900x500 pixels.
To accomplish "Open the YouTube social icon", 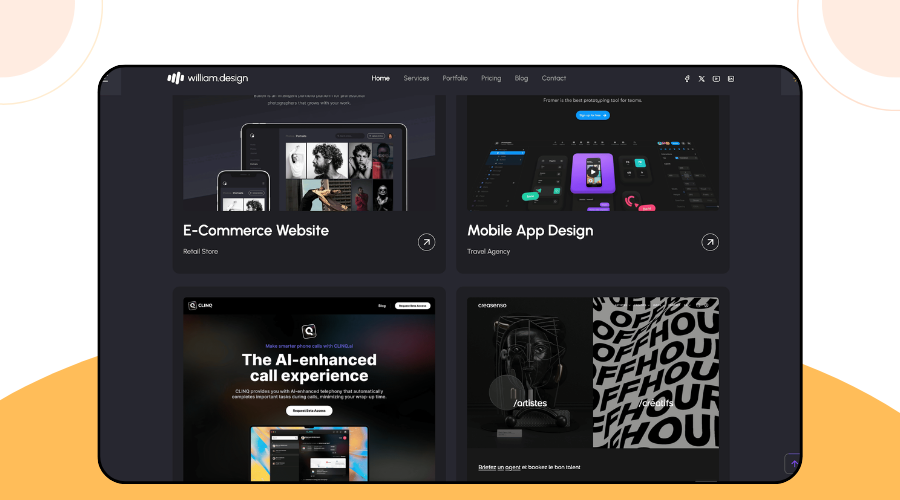I will pos(716,79).
